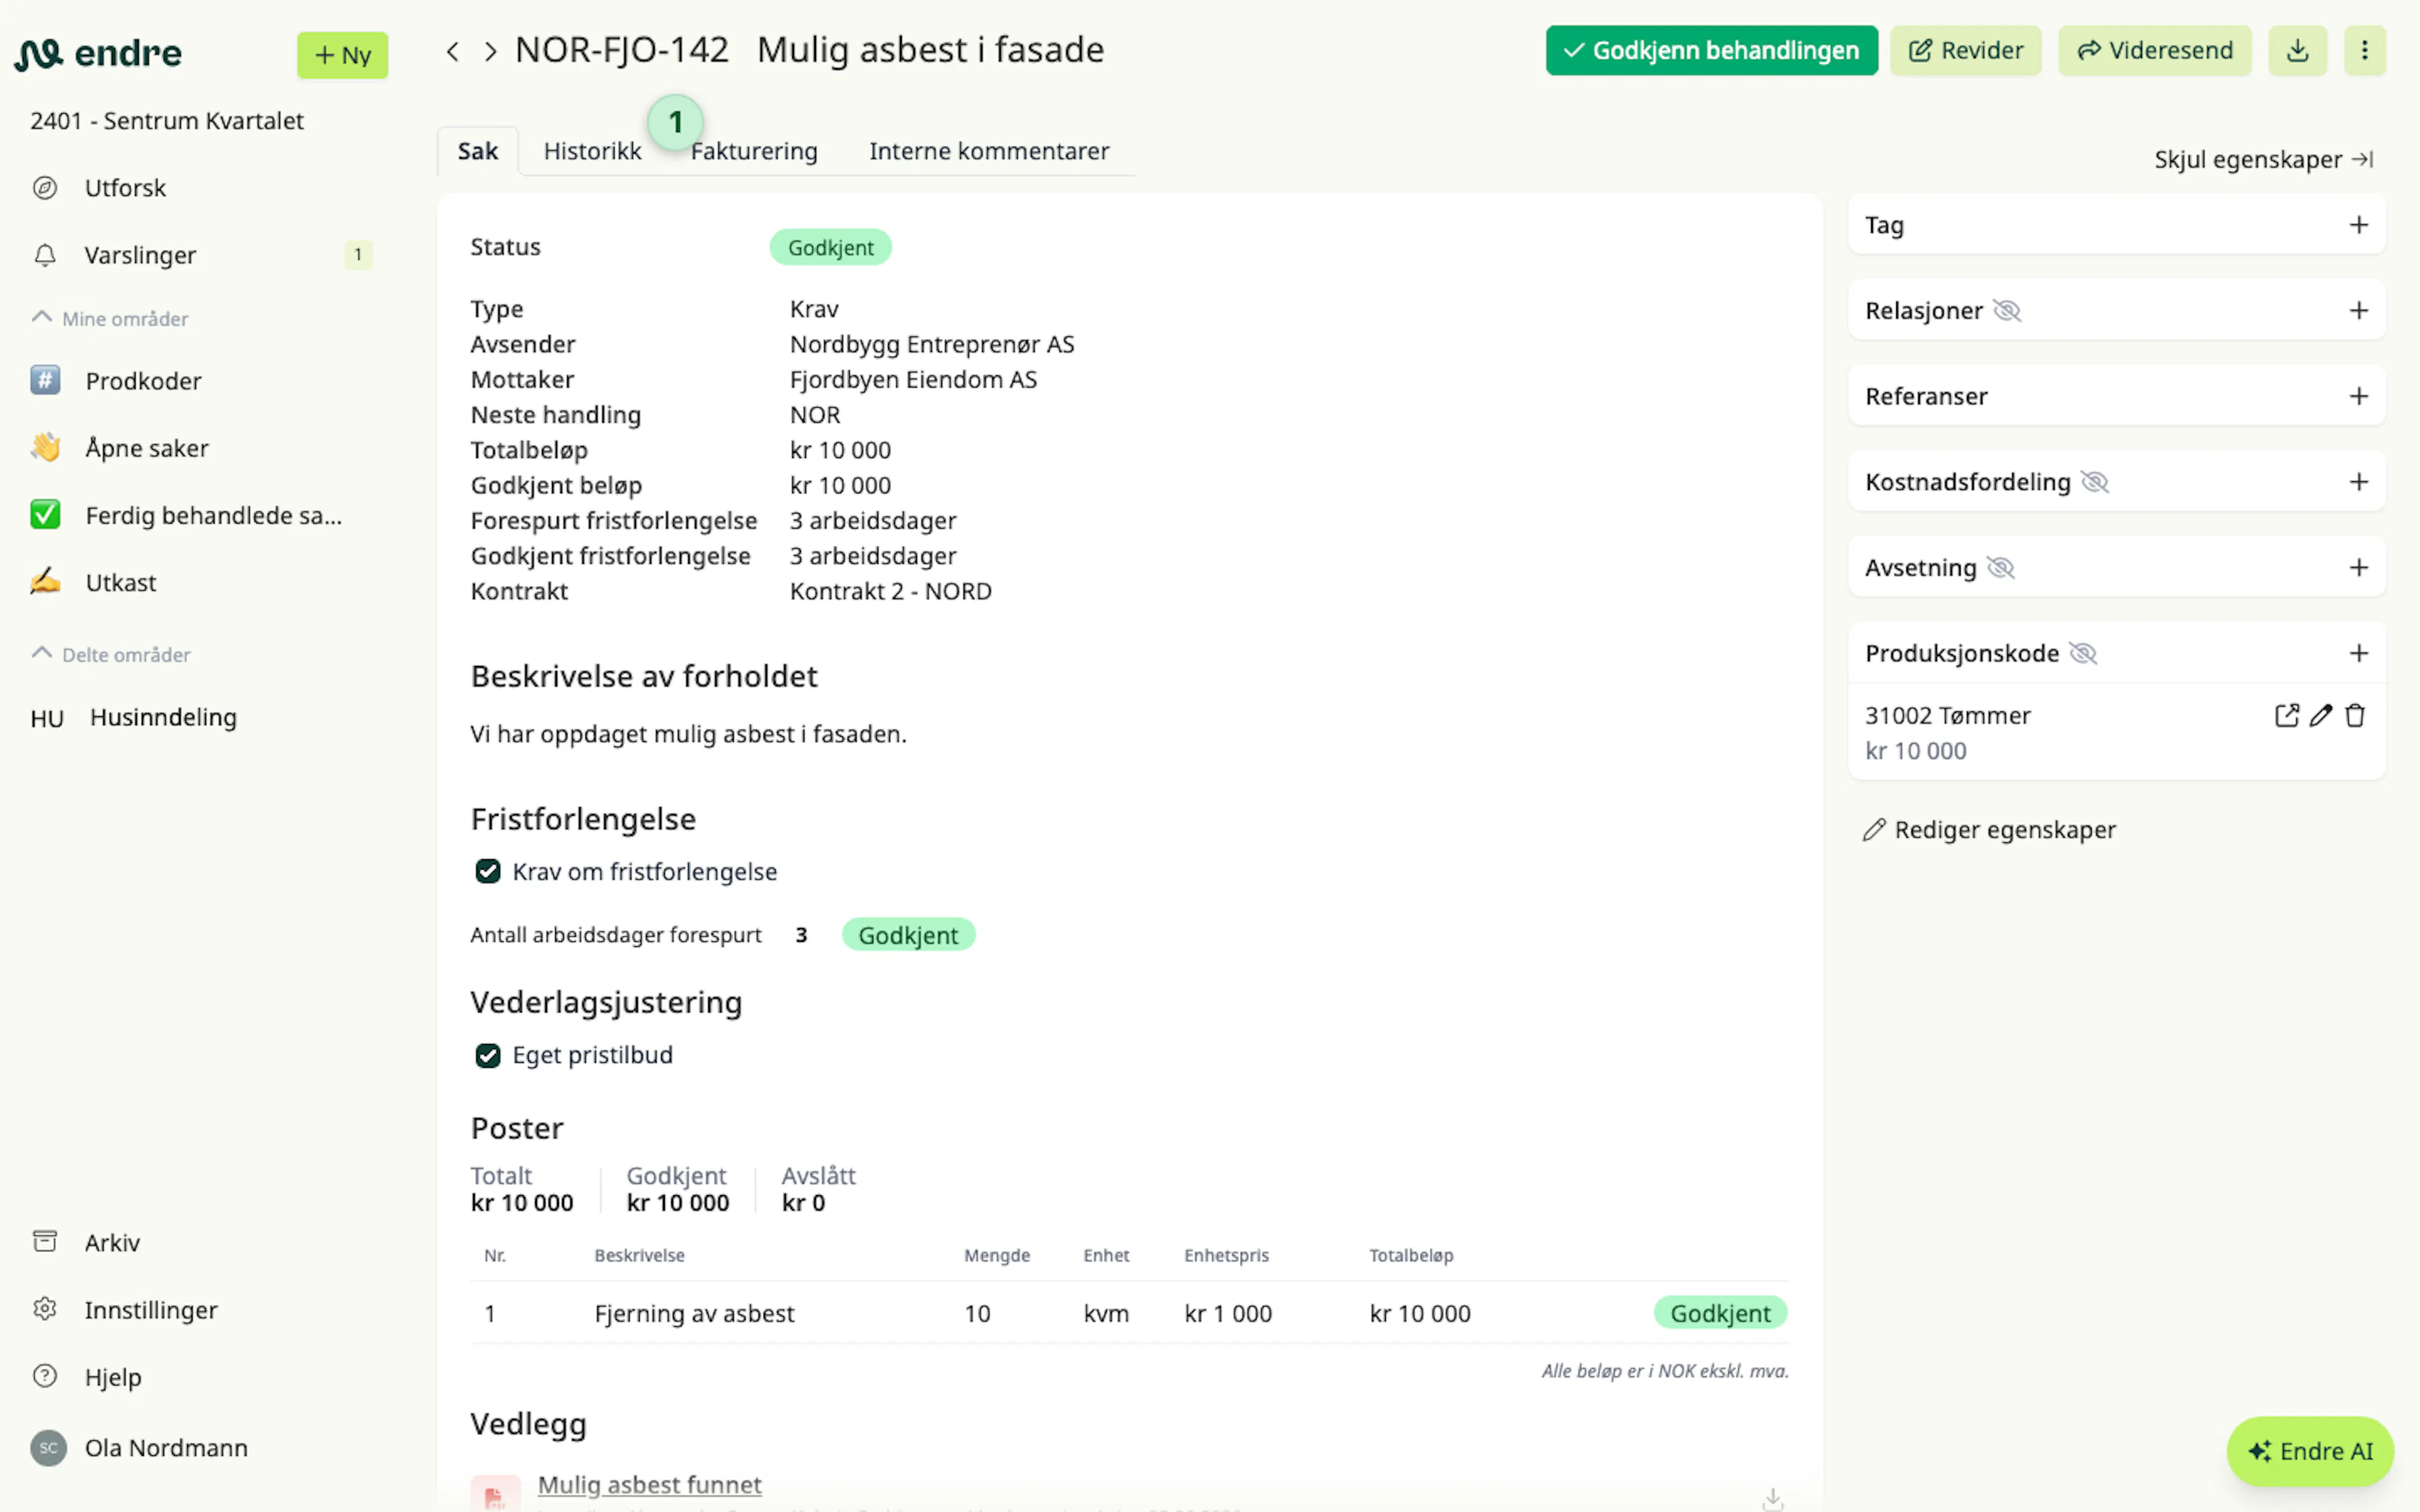This screenshot has height=1512, width=2420.
Task: Collapse Delte områder section
Action: (x=111, y=655)
